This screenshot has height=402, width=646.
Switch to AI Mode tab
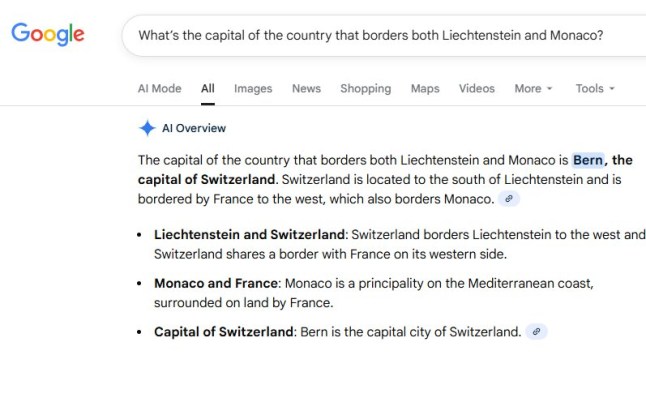tap(159, 88)
